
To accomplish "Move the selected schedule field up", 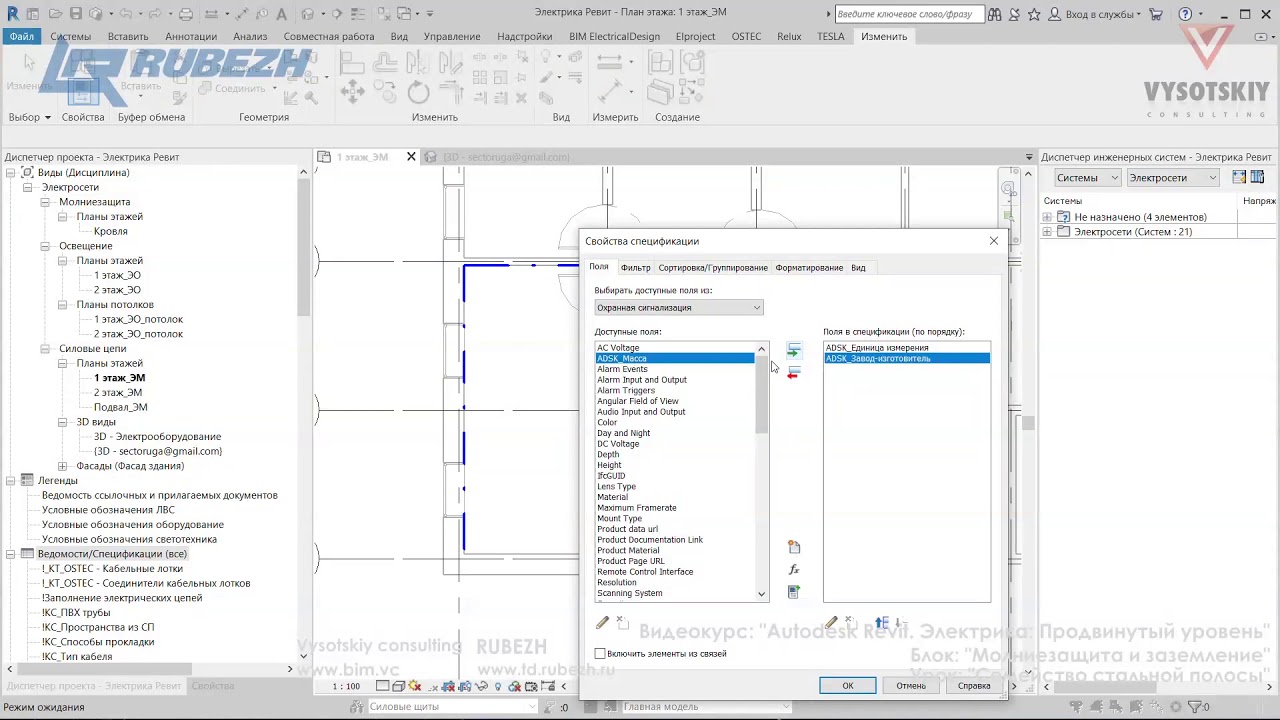I will (x=881, y=622).
